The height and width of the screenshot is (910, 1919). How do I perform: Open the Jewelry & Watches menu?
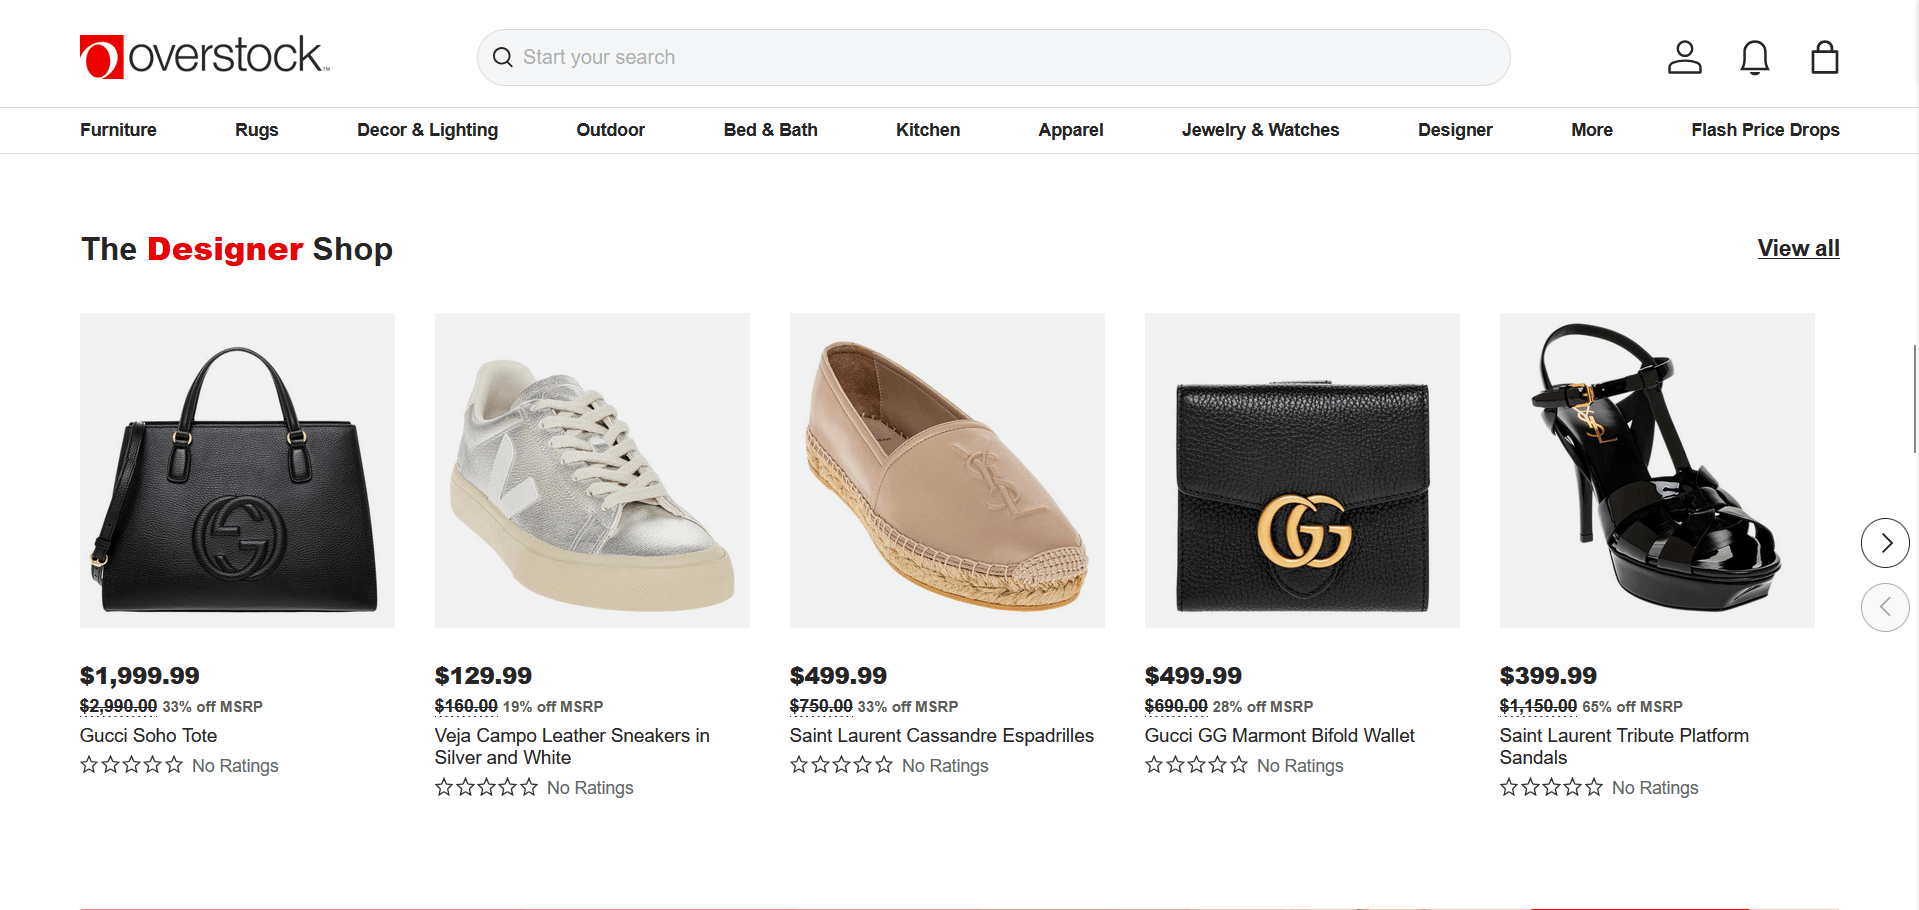[1260, 130]
